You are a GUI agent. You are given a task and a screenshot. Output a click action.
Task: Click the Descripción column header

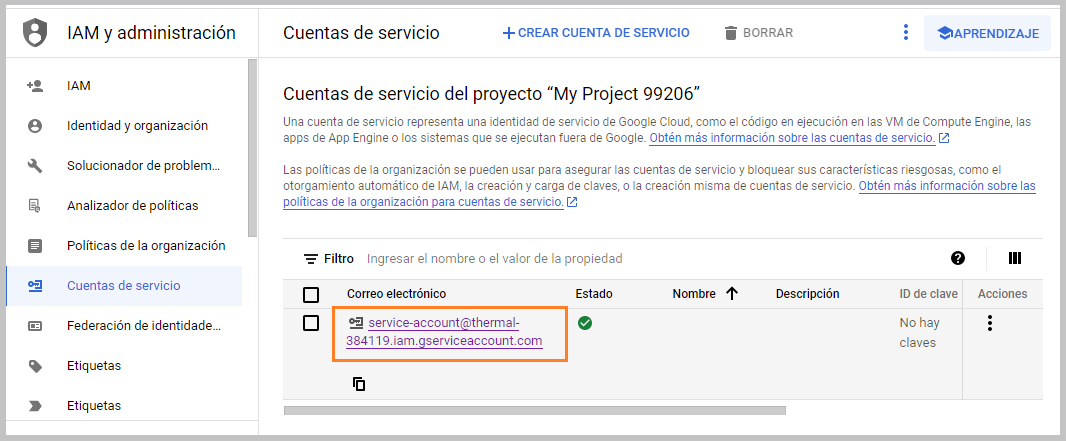pyautogui.click(x=808, y=294)
